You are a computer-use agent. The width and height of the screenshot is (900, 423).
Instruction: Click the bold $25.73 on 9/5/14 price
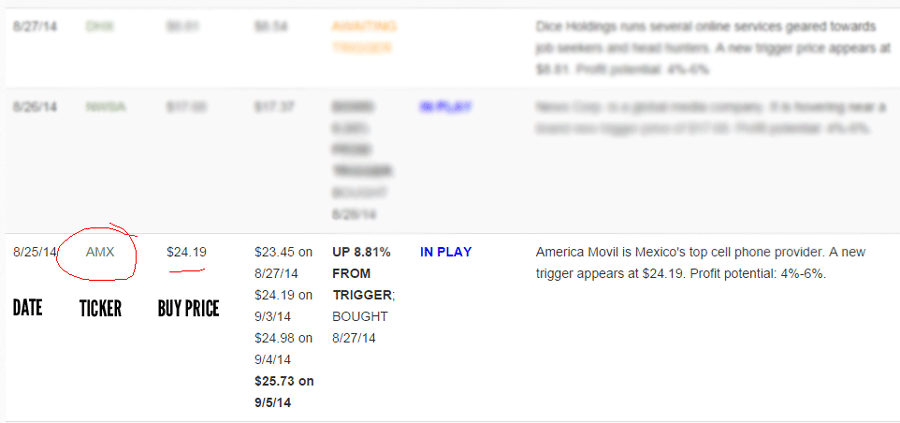pyautogui.click(x=284, y=392)
